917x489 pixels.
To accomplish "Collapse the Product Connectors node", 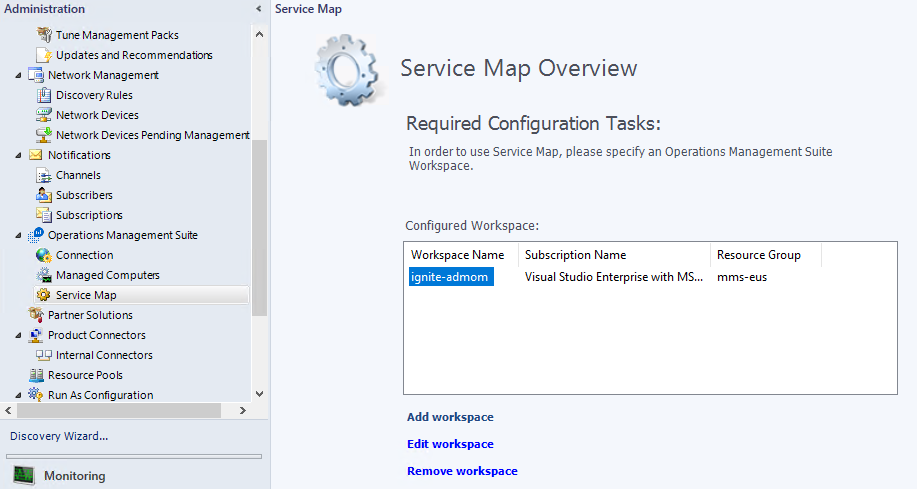I will point(18,336).
